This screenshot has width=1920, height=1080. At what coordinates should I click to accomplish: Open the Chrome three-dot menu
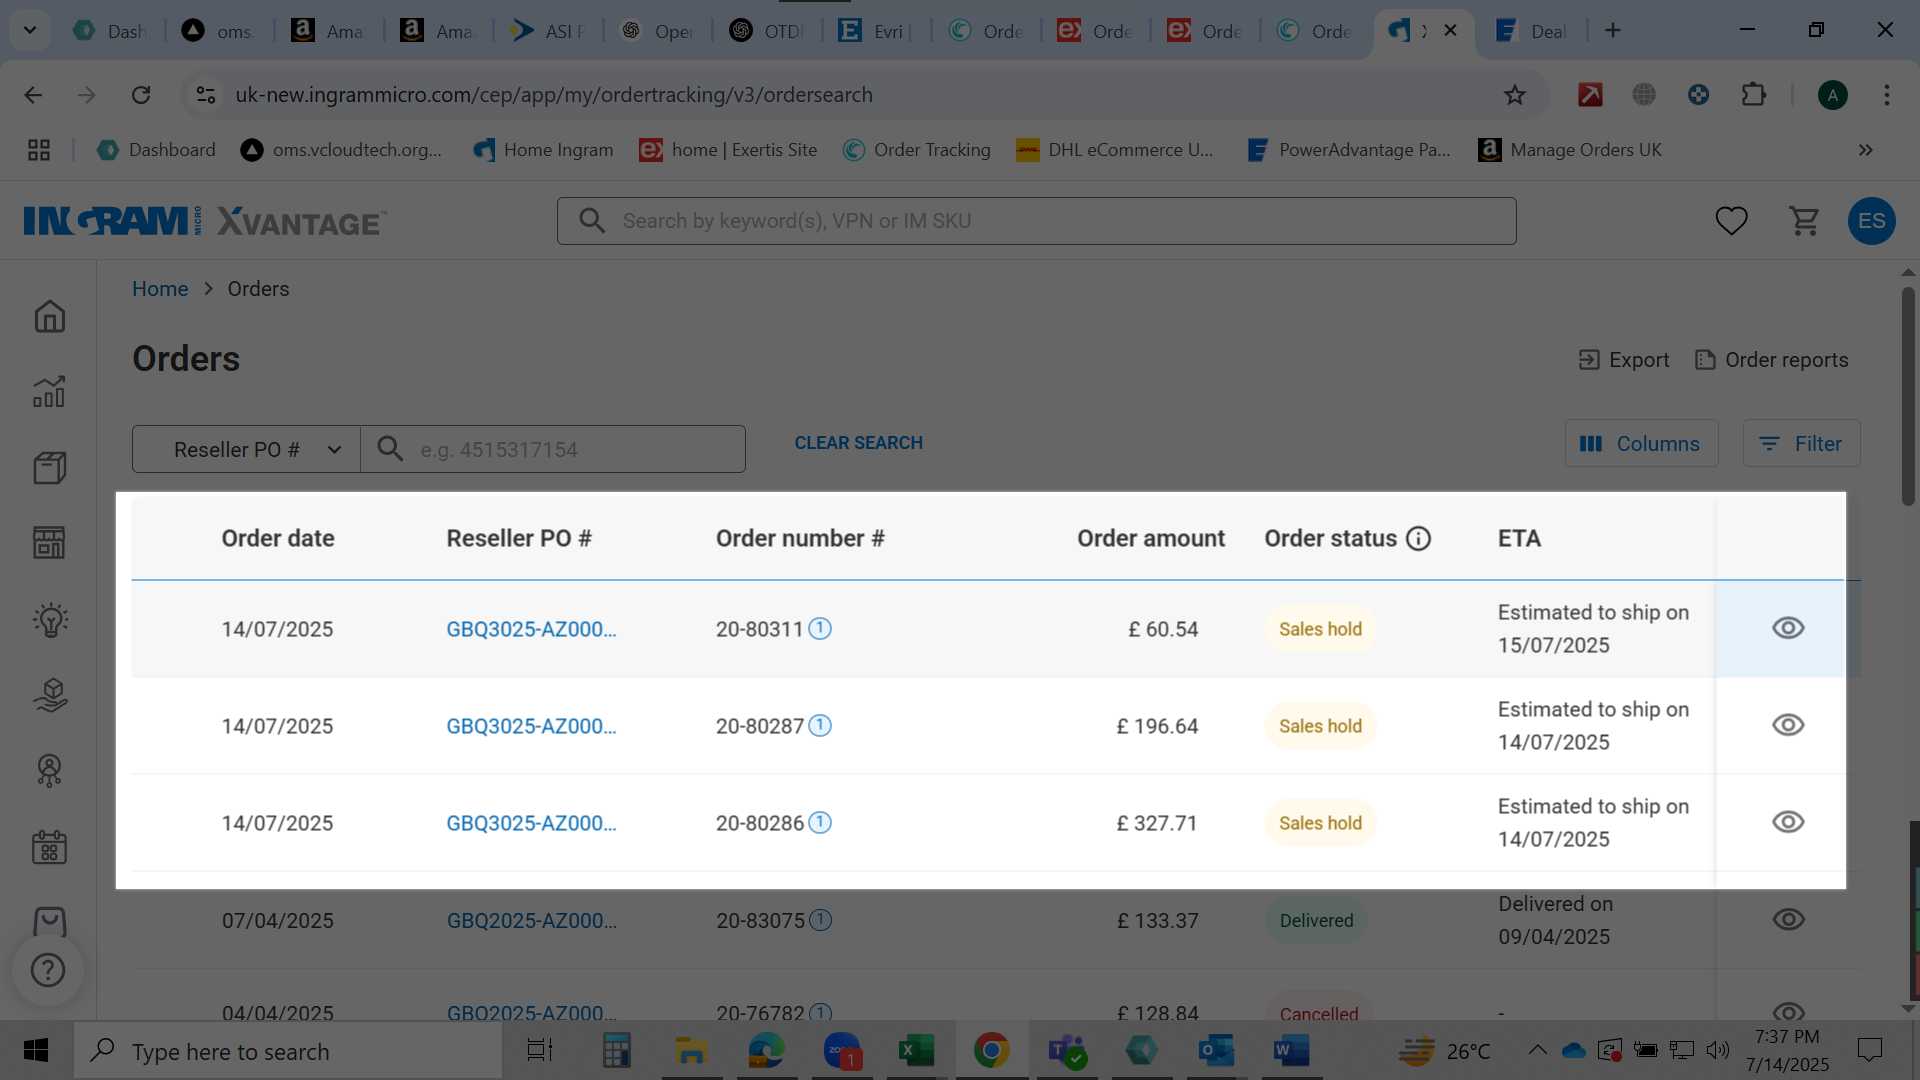click(1886, 95)
